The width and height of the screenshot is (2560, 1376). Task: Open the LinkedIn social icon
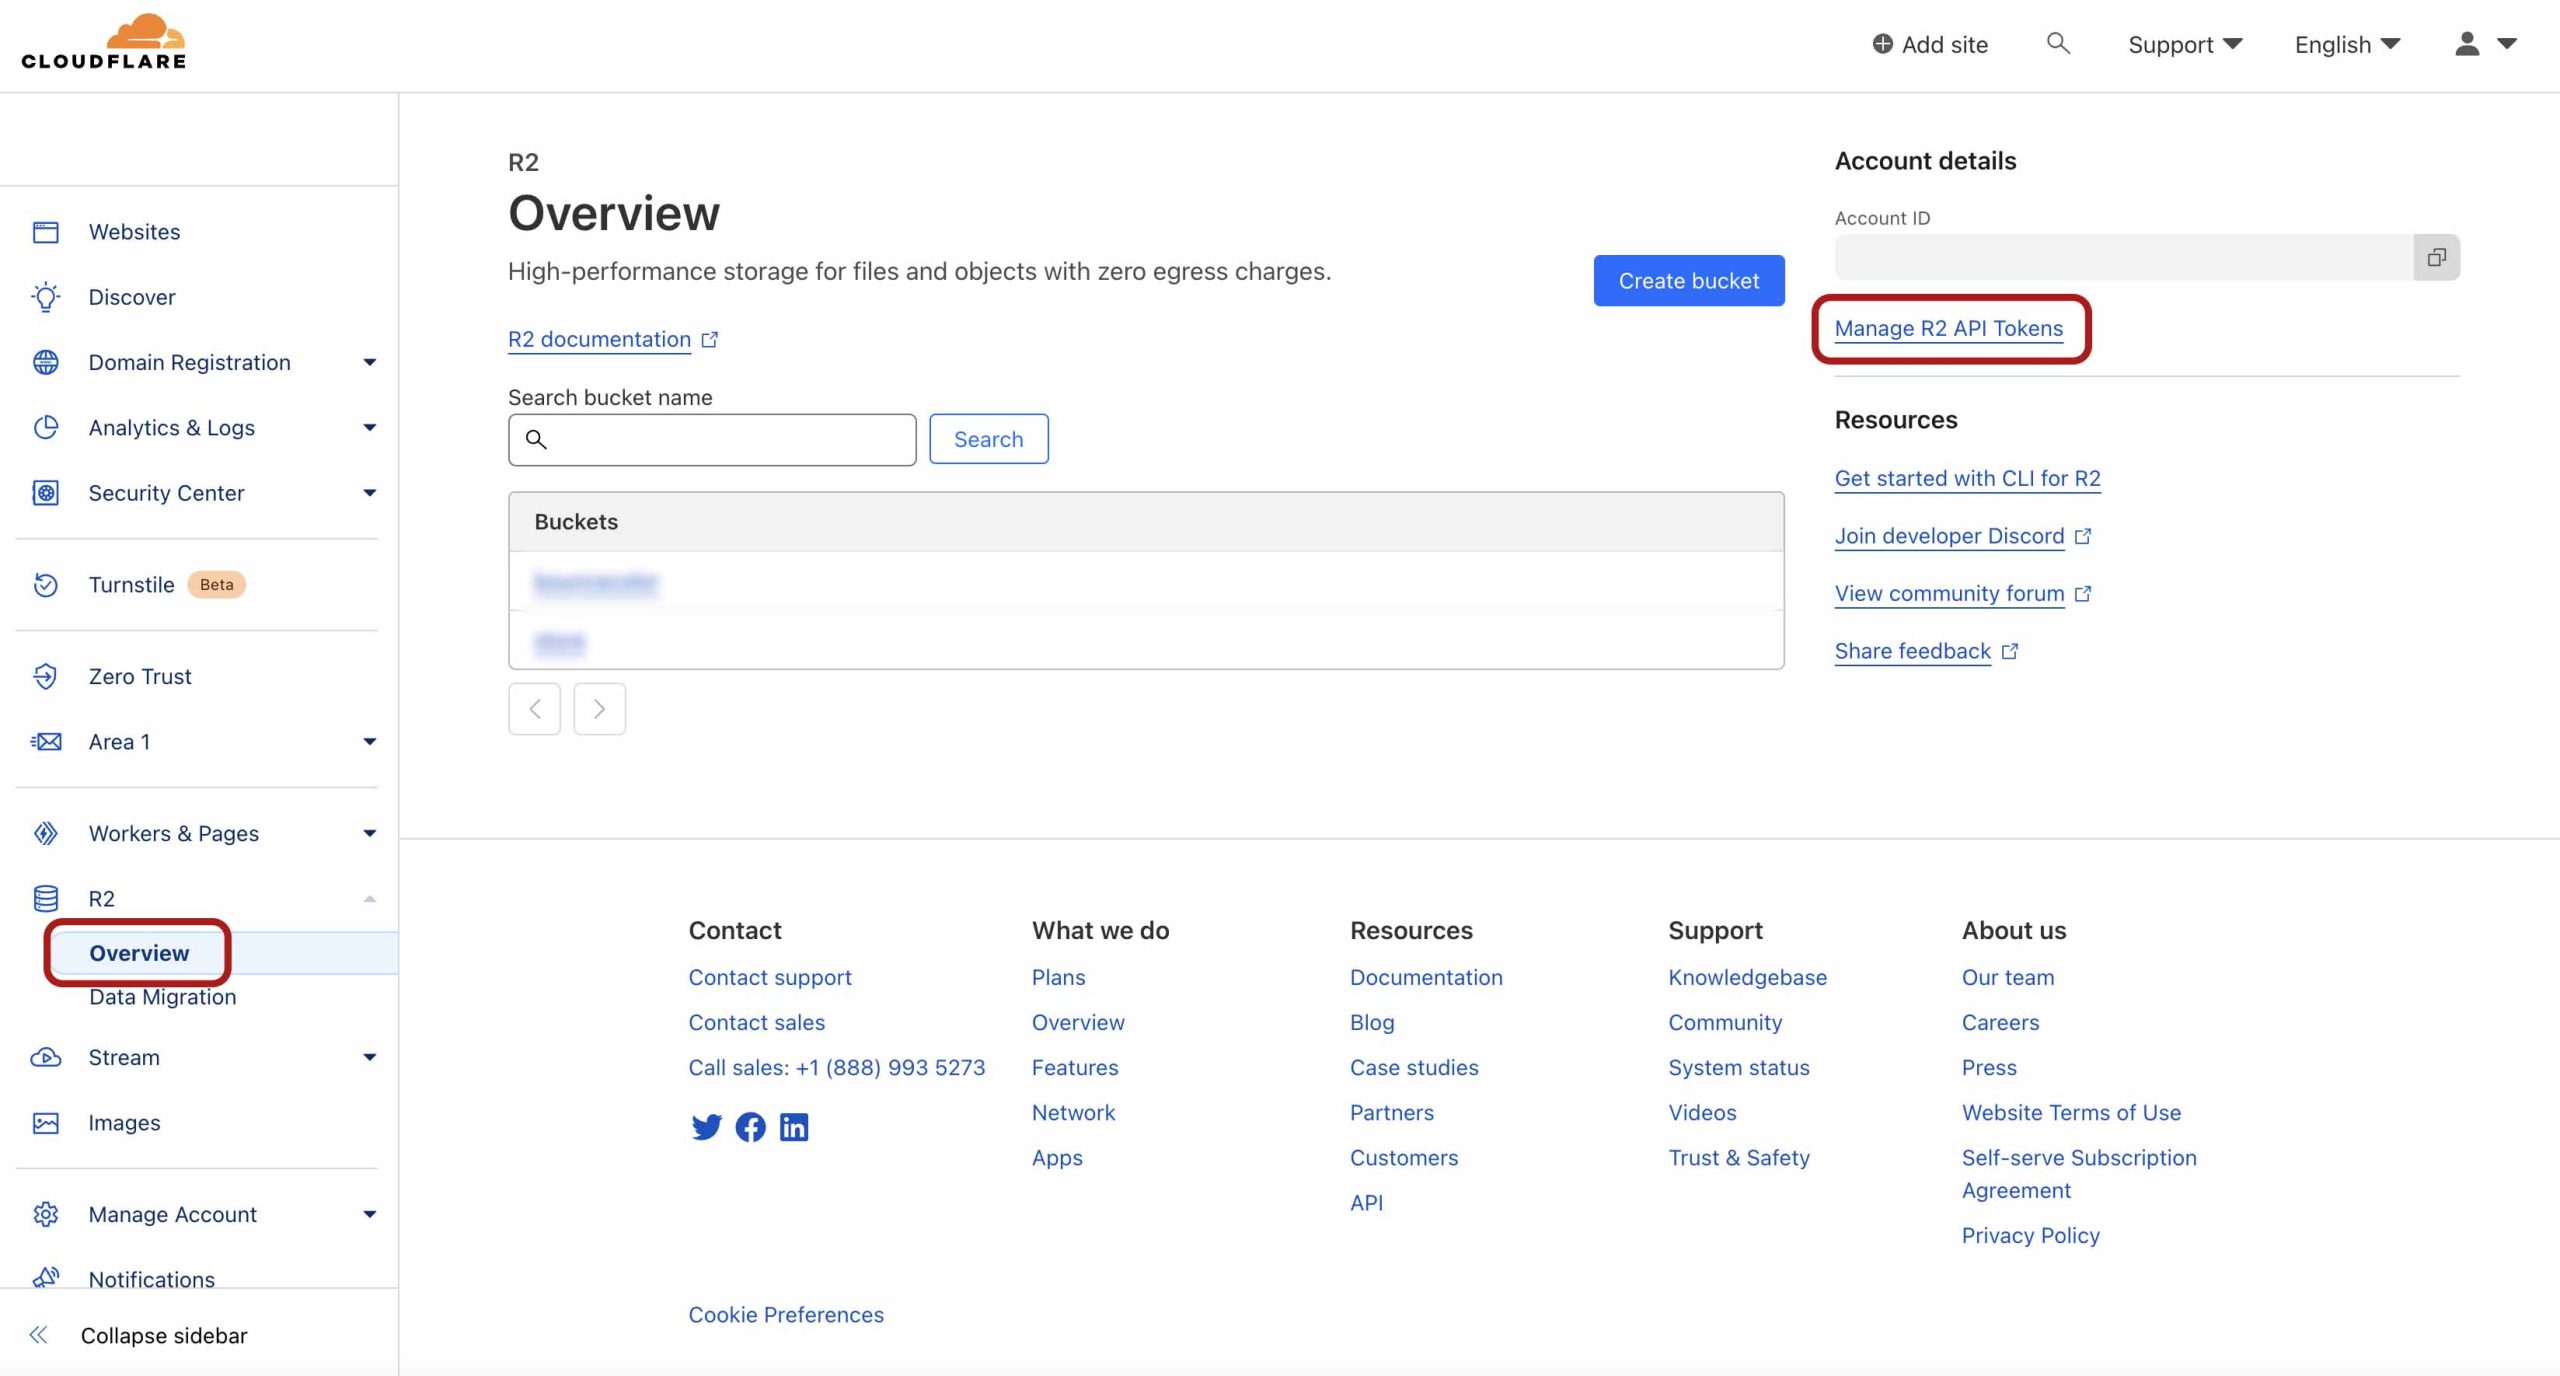(794, 1127)
